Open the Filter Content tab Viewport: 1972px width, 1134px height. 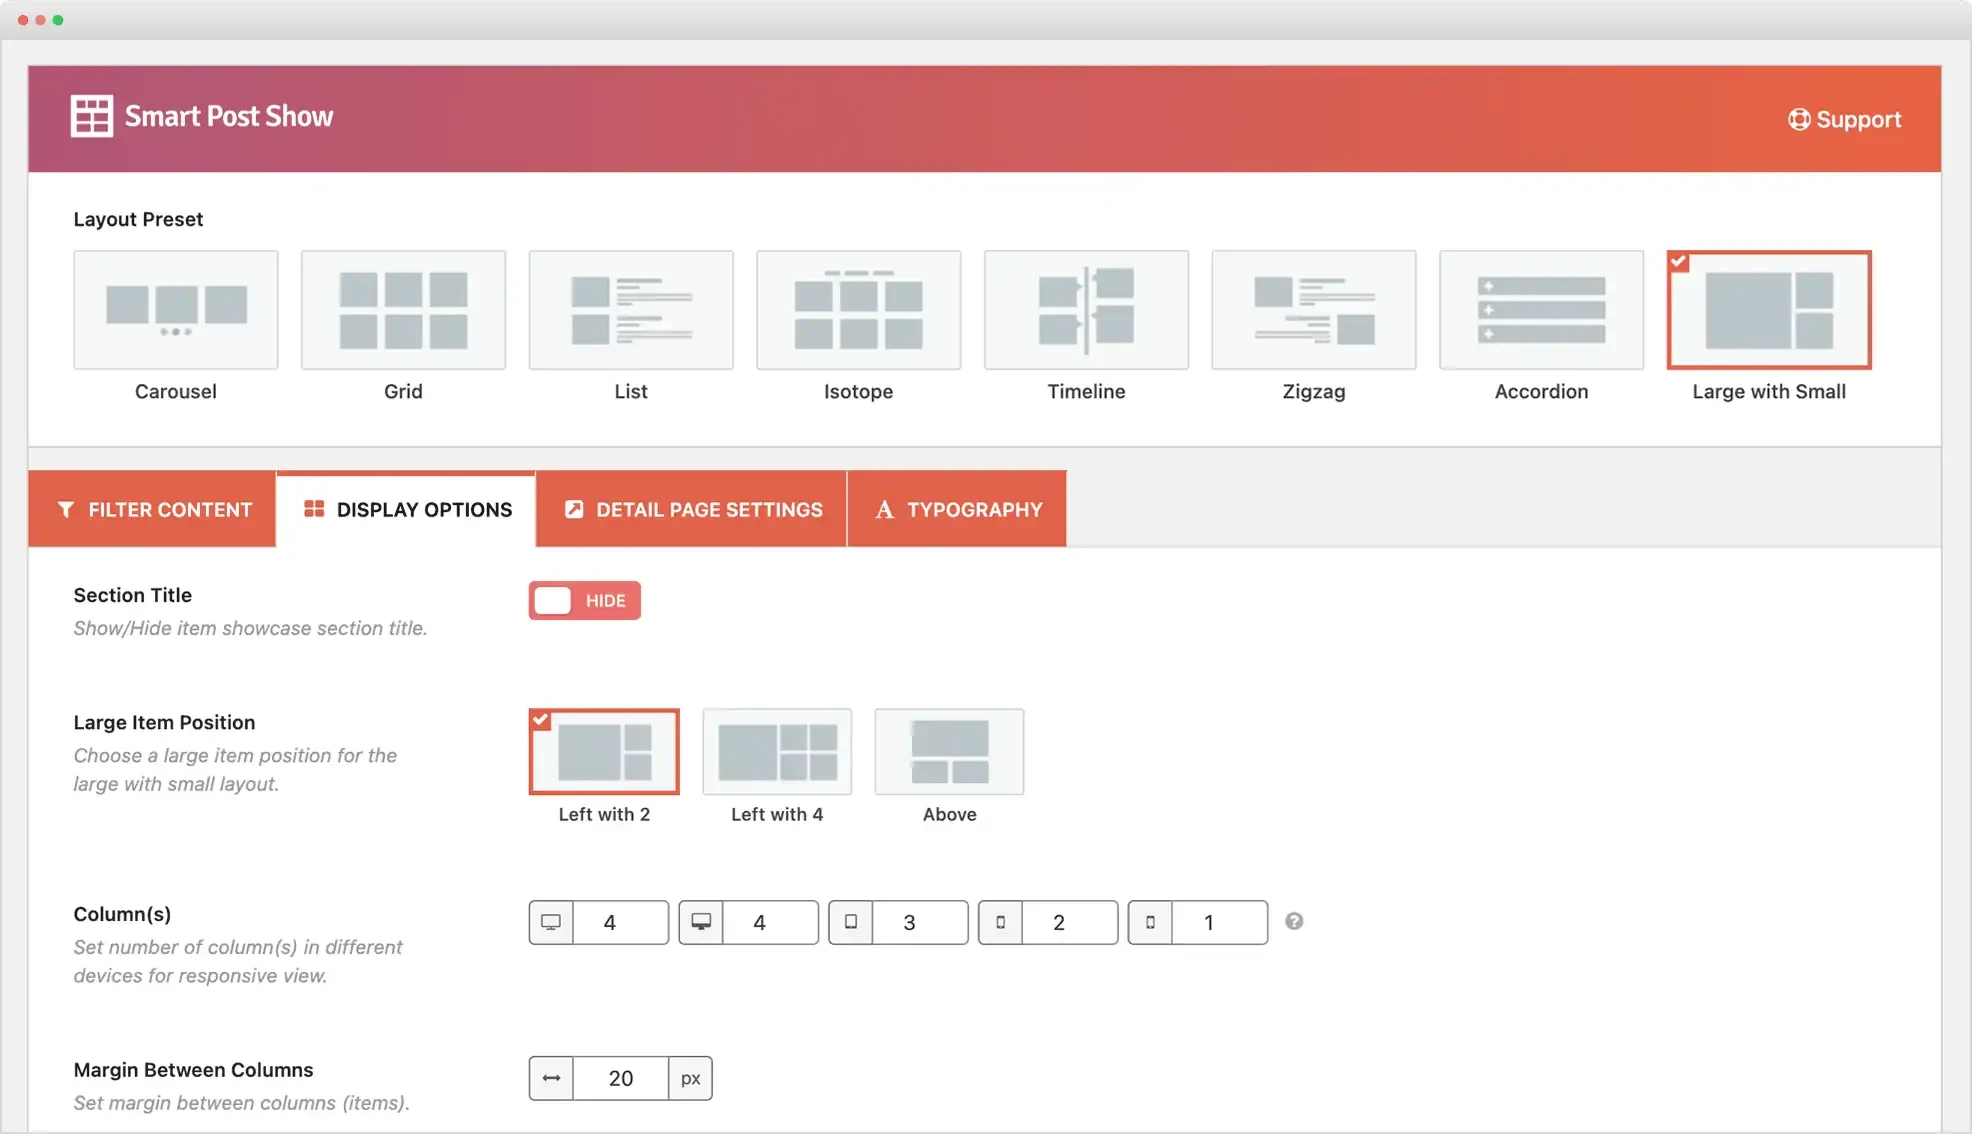[x=153, y=509]
